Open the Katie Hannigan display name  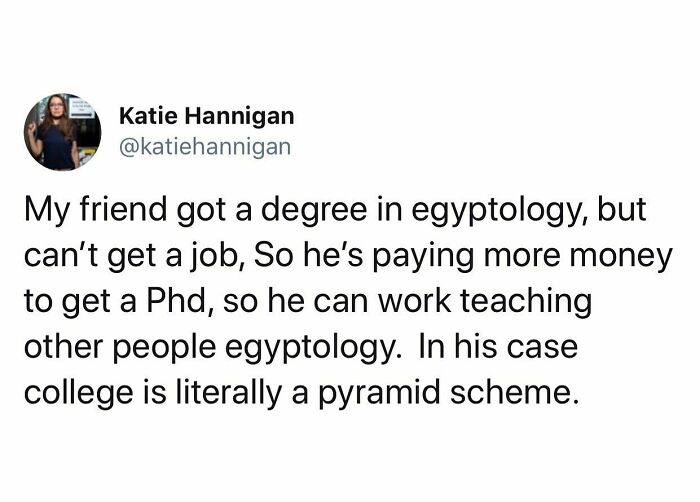[206, 117]
